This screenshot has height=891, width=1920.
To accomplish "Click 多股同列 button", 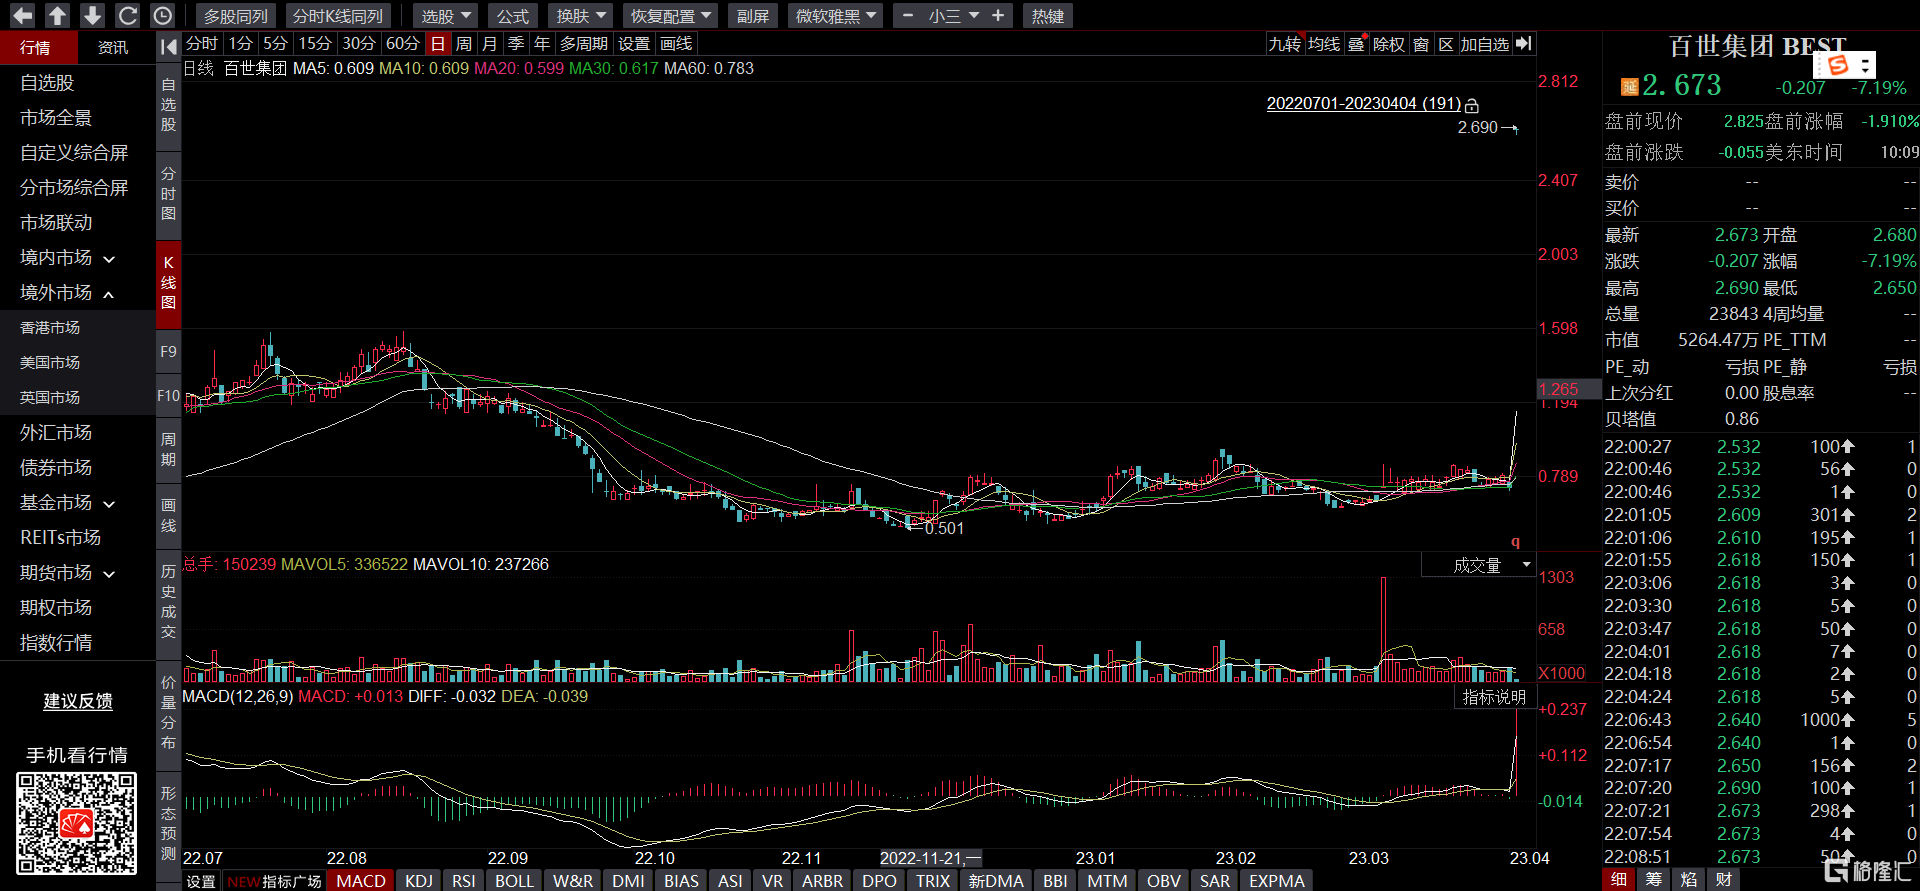I will tap(236, 16).
